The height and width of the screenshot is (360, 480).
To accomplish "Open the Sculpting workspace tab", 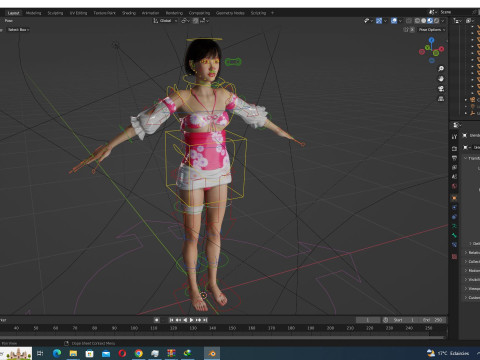I will point(55,13).
